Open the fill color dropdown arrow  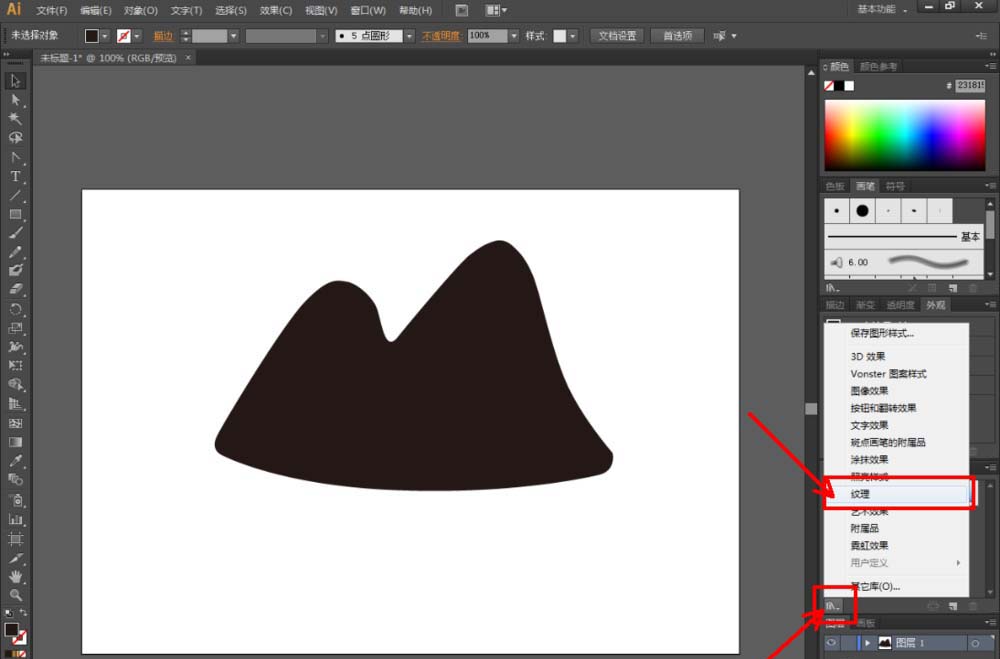[x=104, y=36]
